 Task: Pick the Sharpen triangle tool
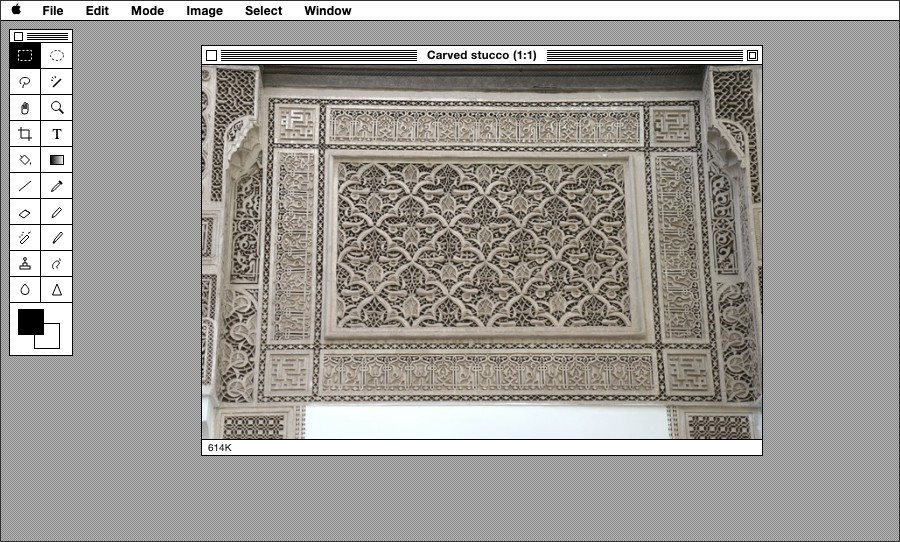point(57,289)
